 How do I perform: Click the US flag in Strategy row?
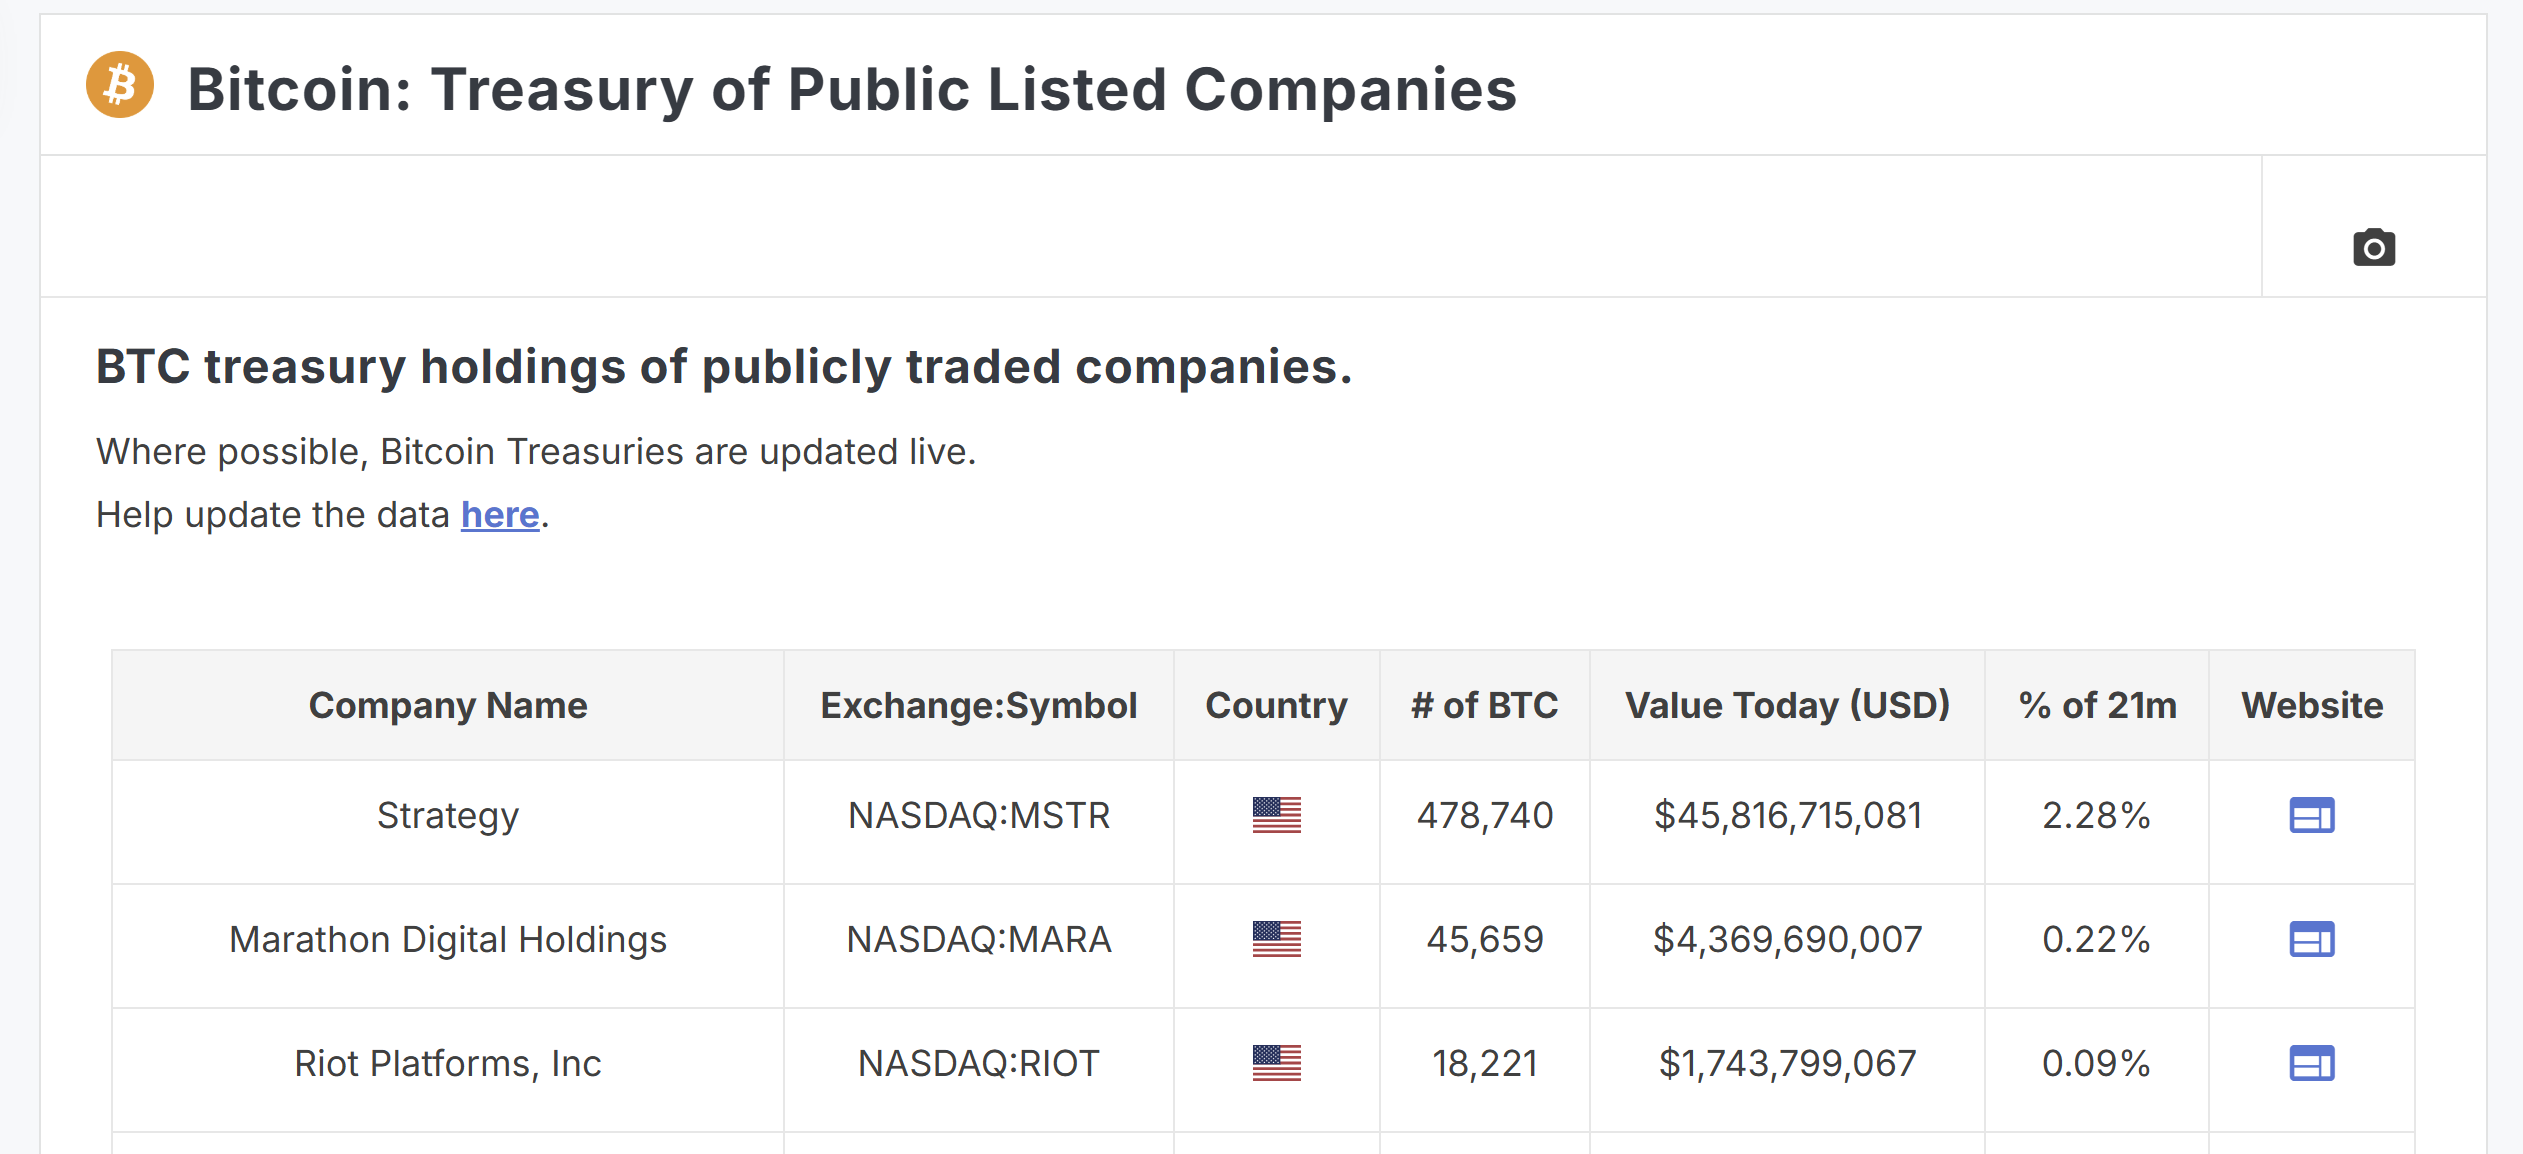tap(1276, 815)
